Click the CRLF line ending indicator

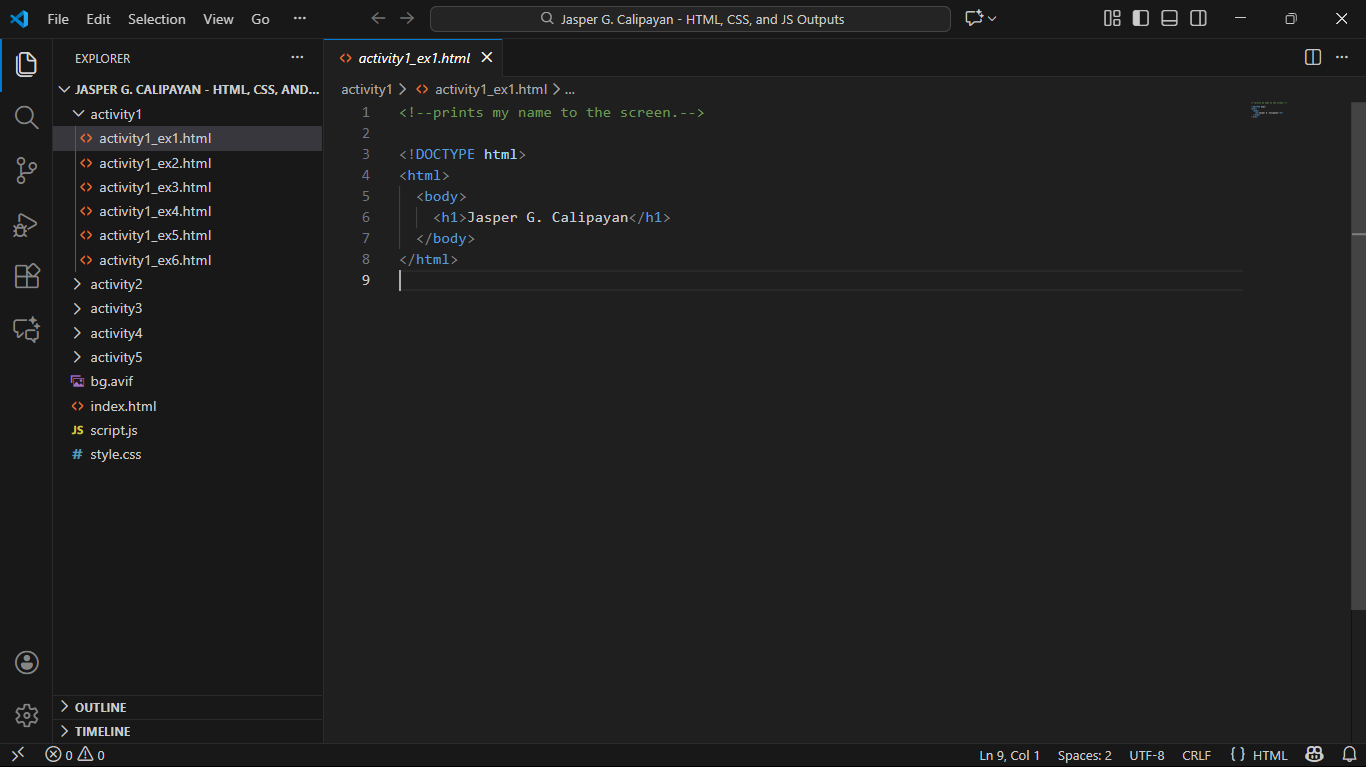(x=1196, y=755)
